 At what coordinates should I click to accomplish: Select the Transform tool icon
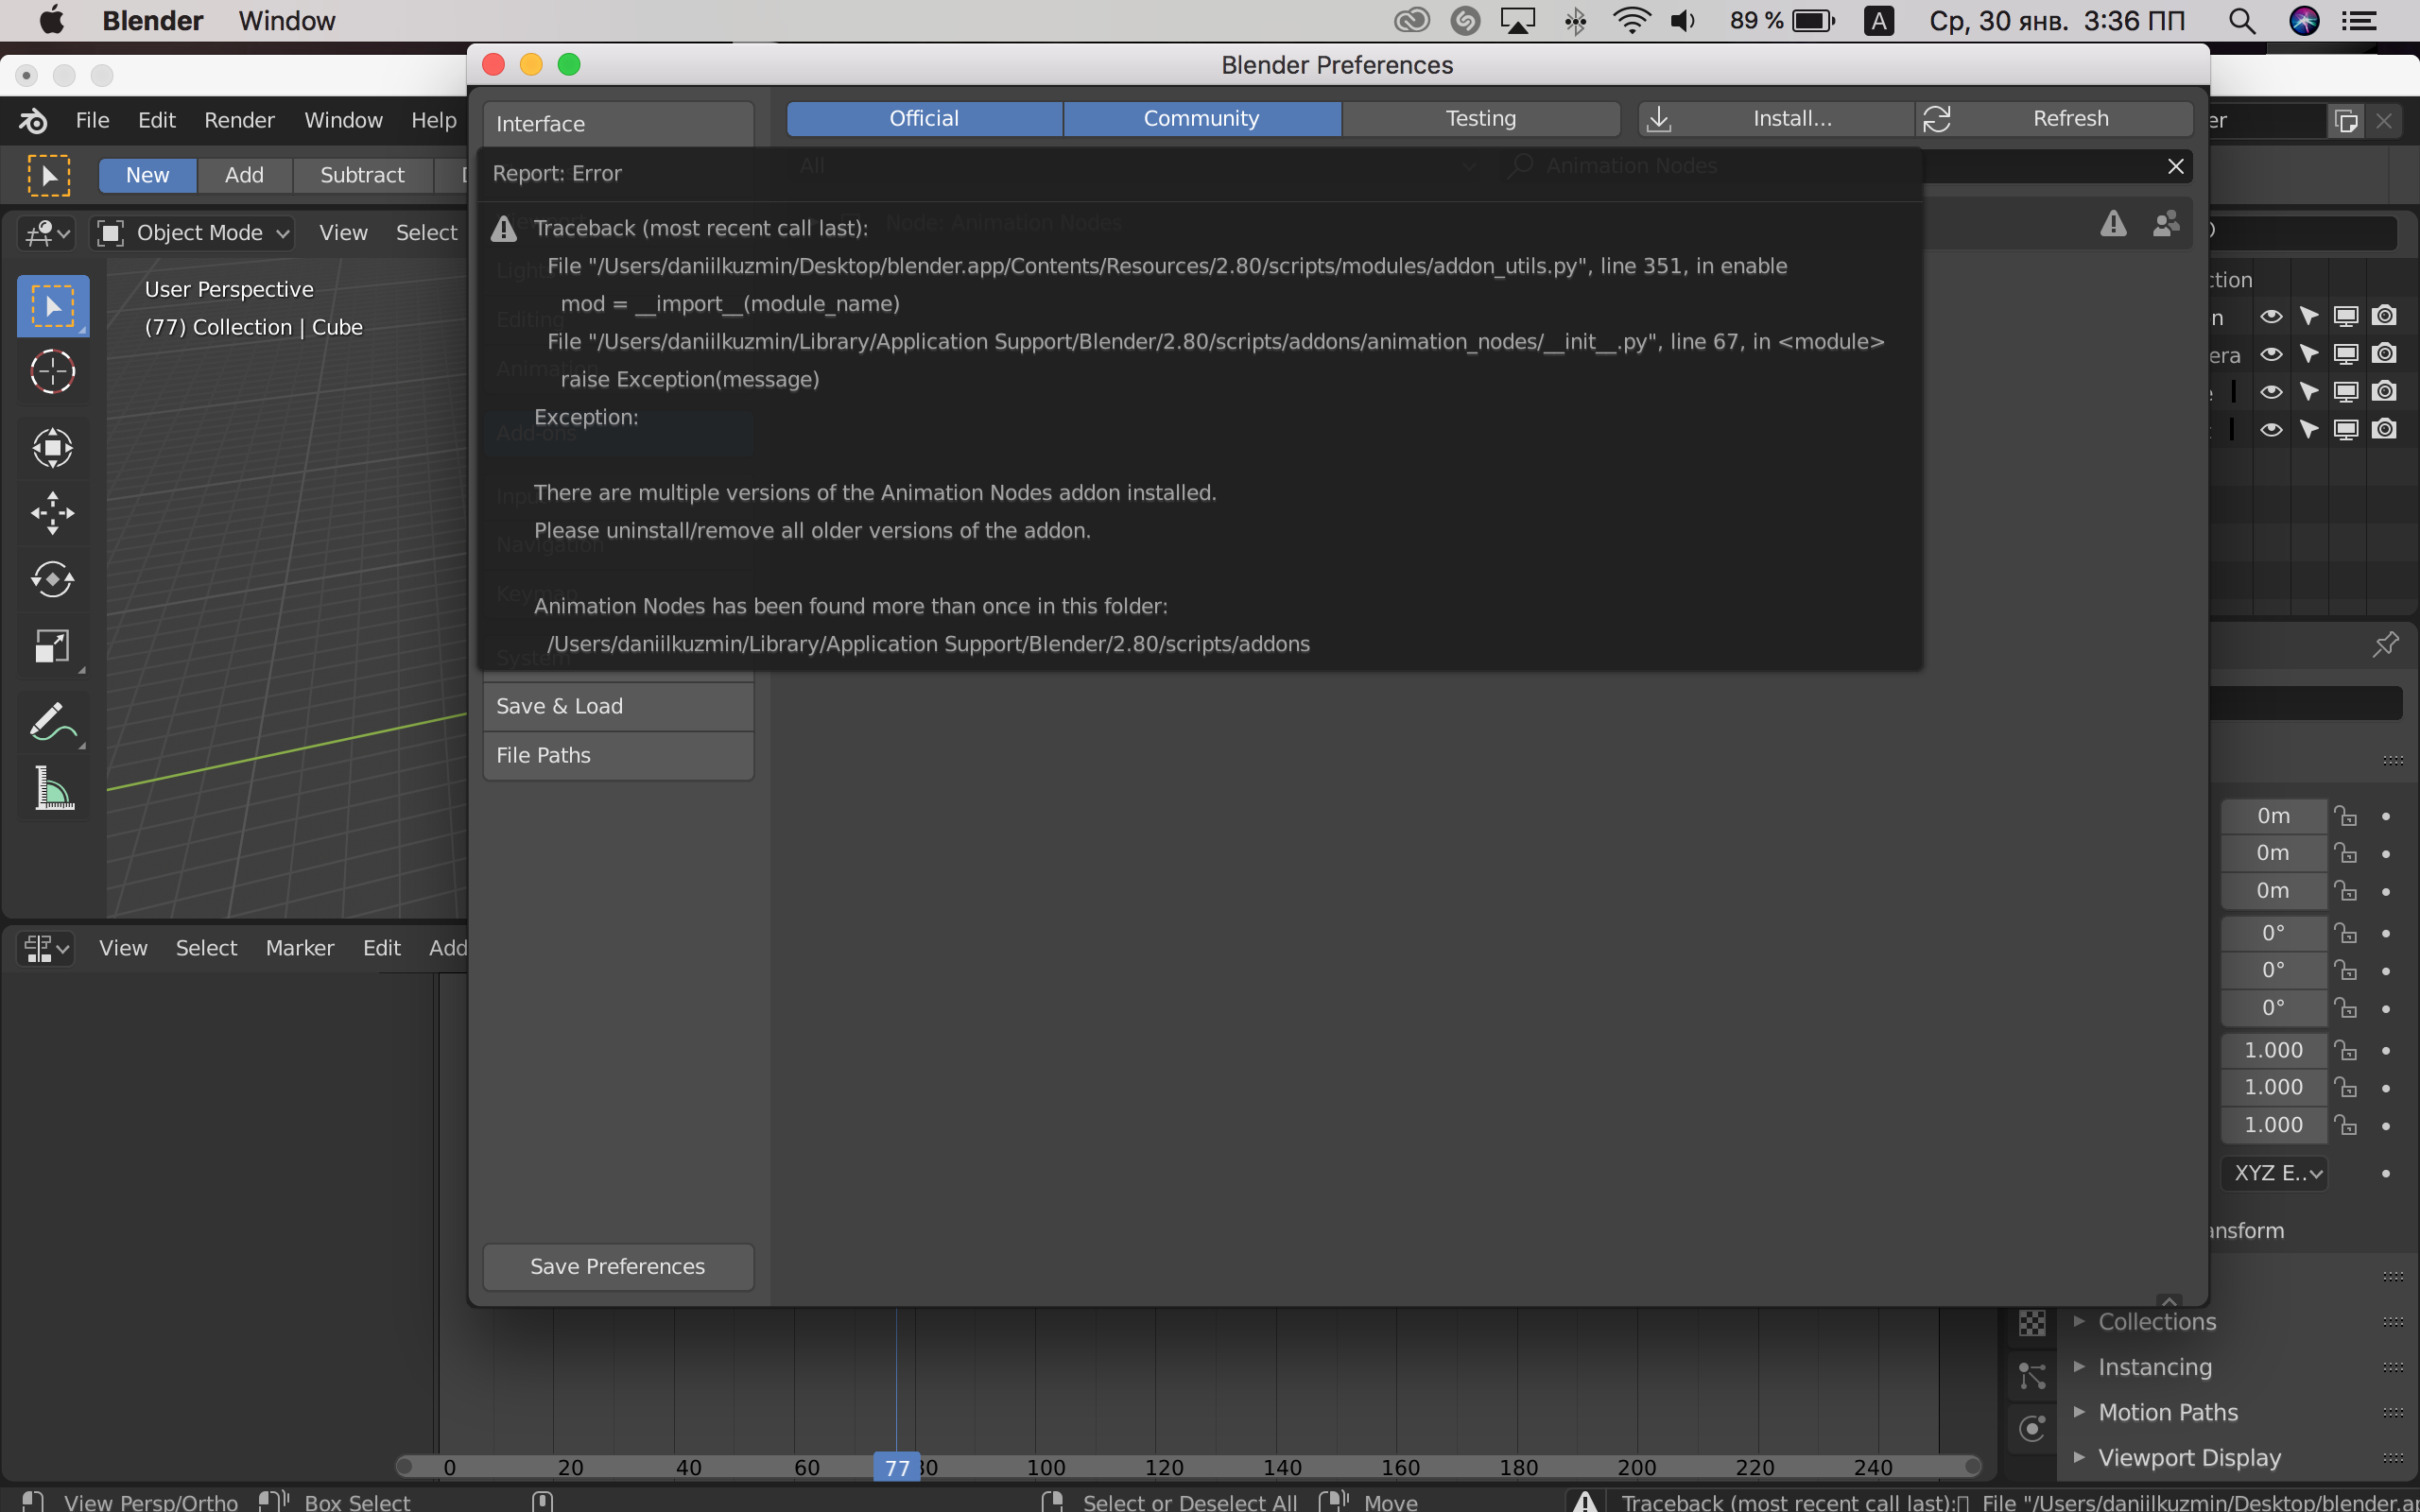pos(52,447)
